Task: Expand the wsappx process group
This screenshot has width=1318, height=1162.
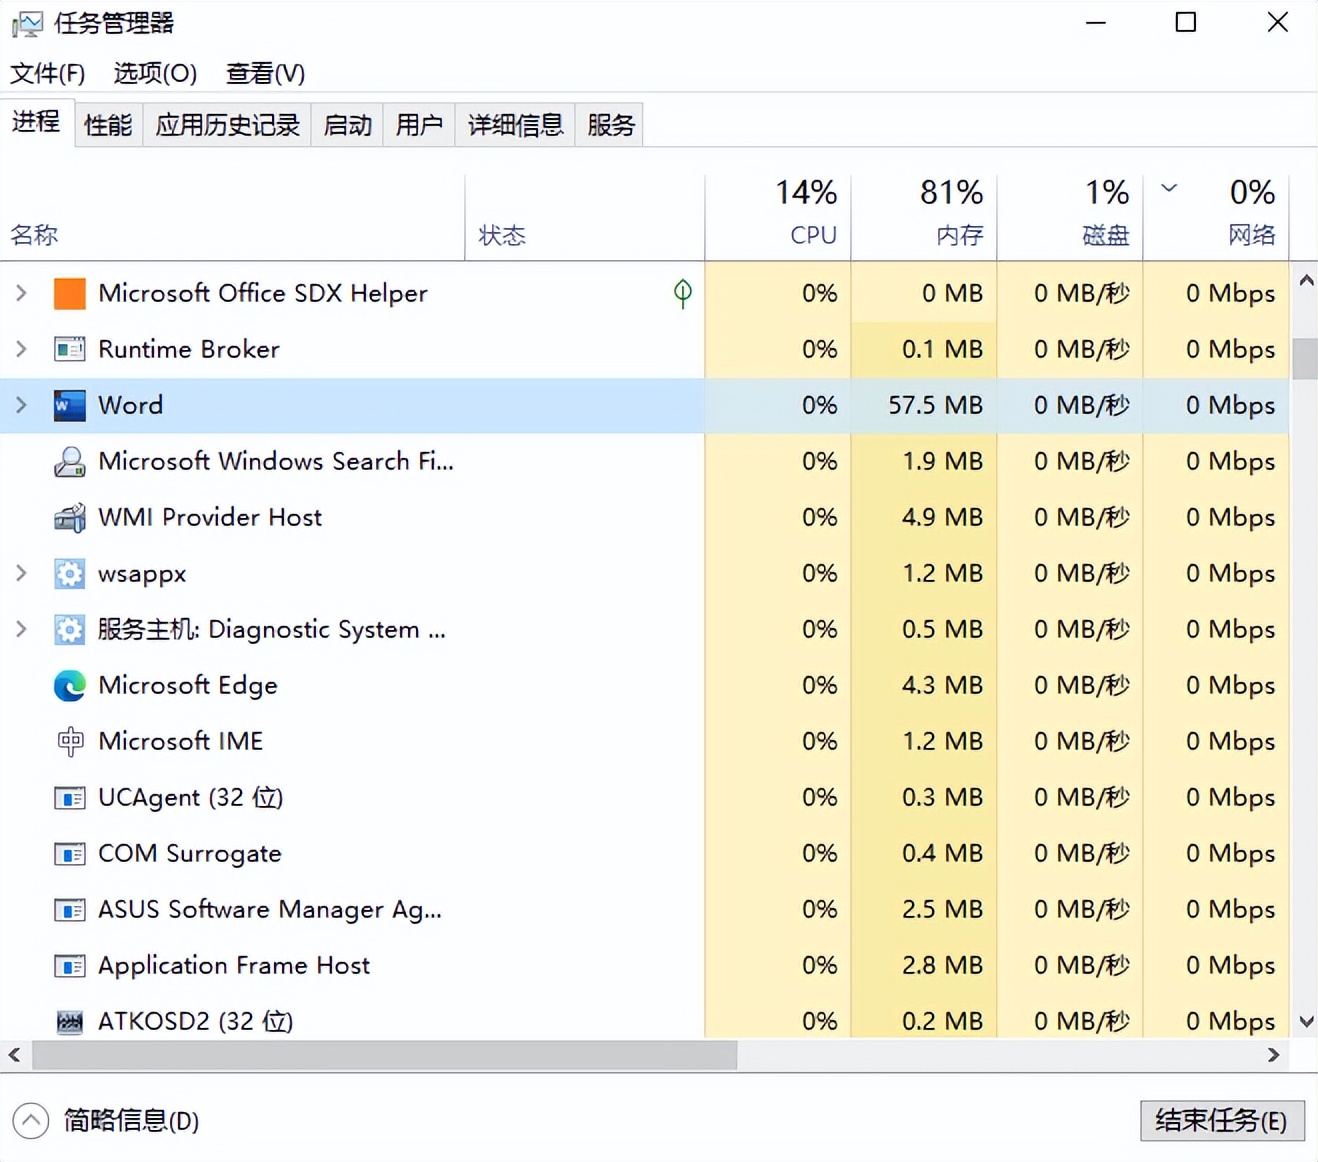Action: pos(21,573)
